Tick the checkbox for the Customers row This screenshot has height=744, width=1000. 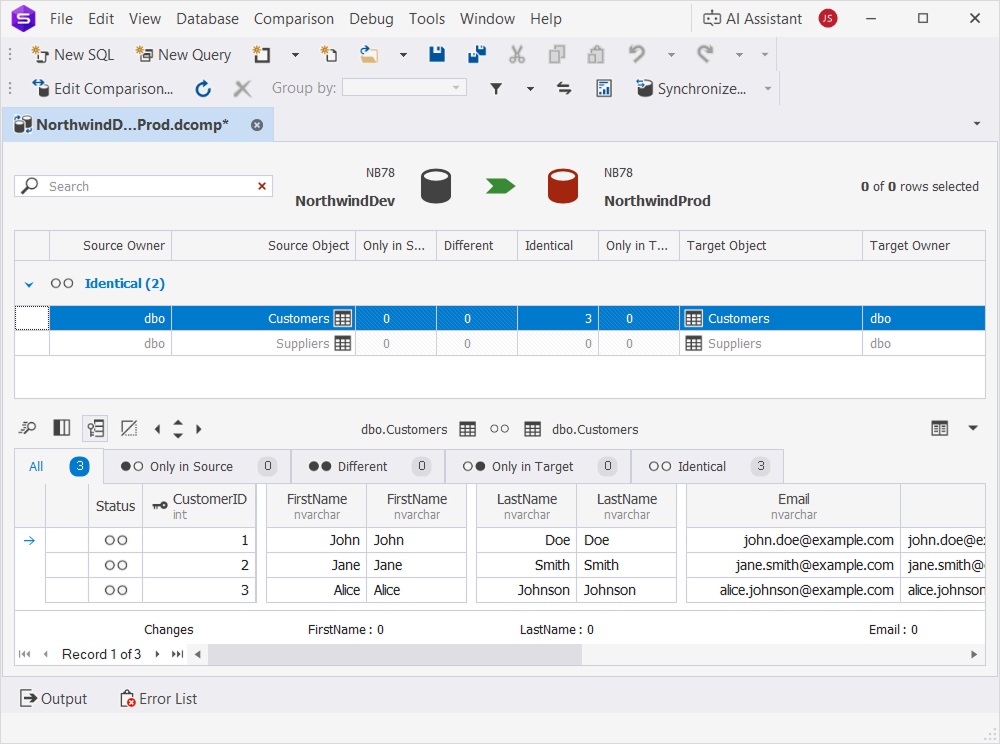(x=32, y=319)
